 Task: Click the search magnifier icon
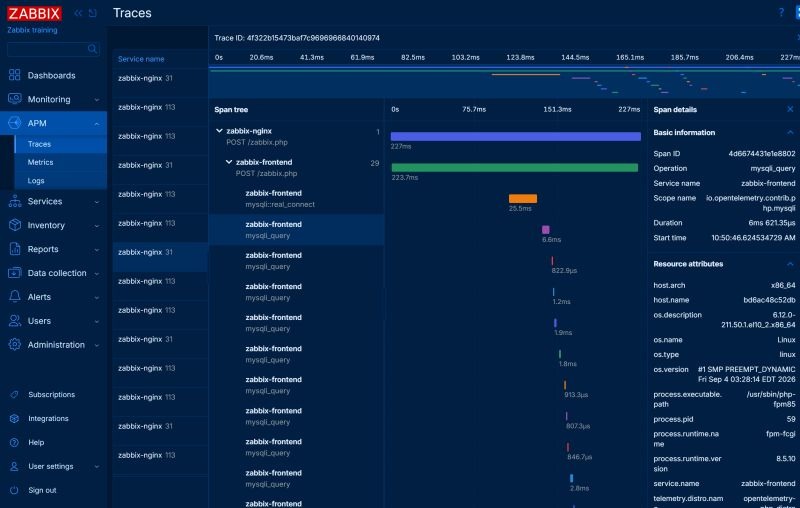(x=92, y=49)
